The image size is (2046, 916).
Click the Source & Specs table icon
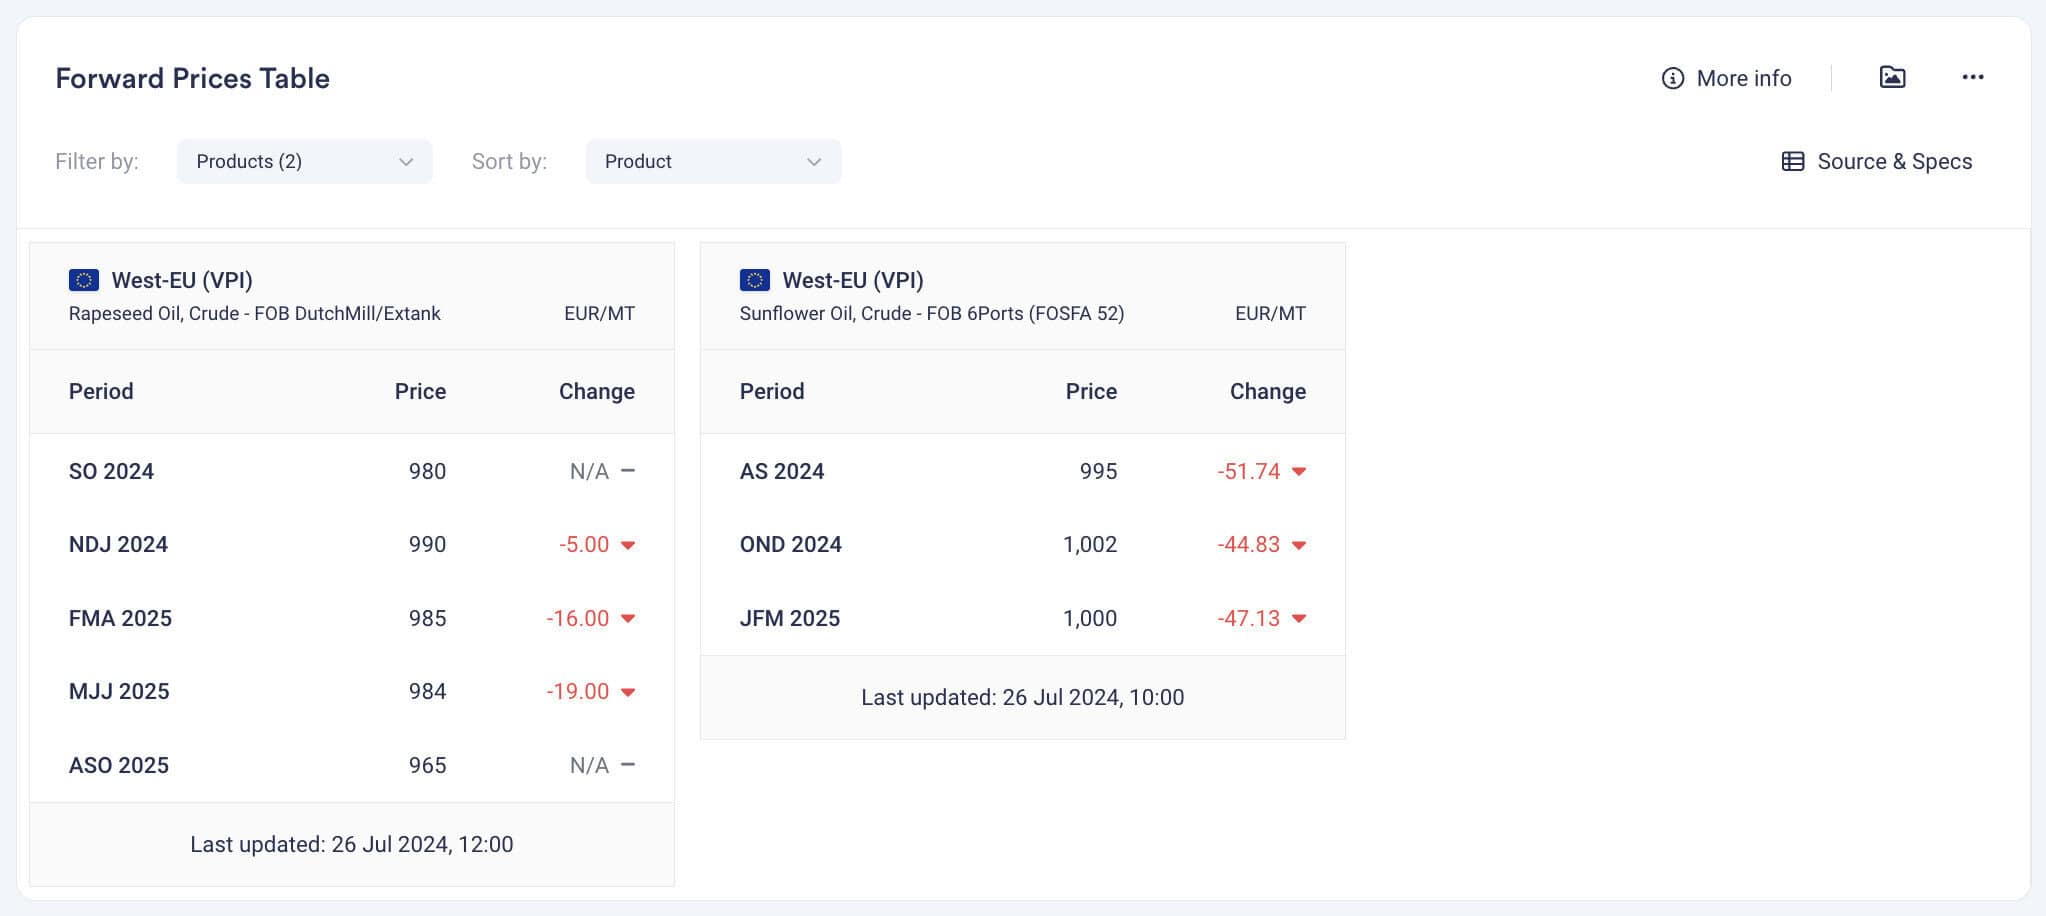click(1793, 161)
